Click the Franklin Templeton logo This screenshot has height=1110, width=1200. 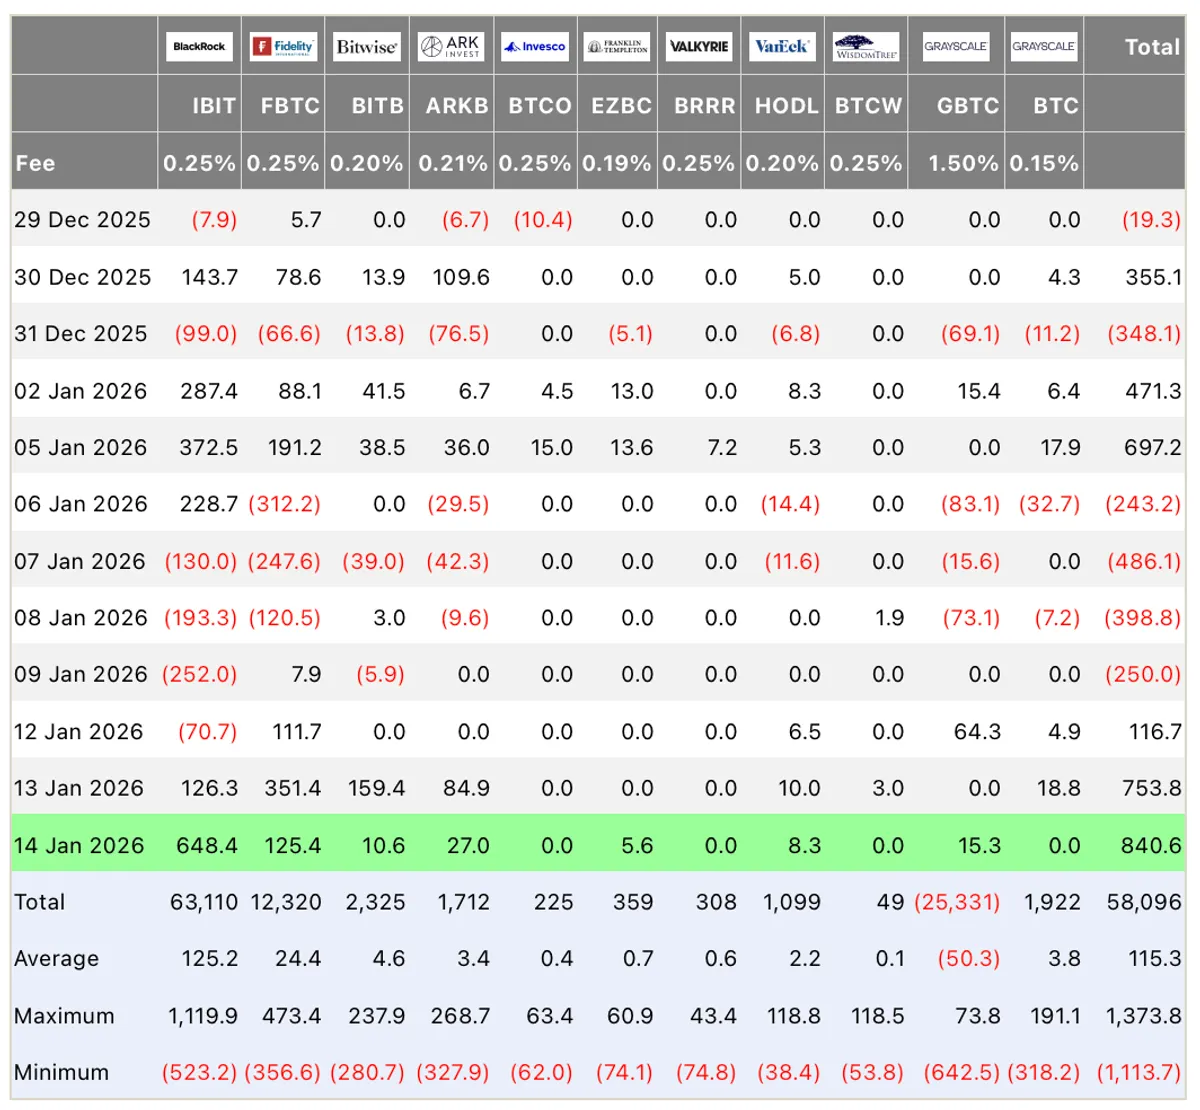617,46
